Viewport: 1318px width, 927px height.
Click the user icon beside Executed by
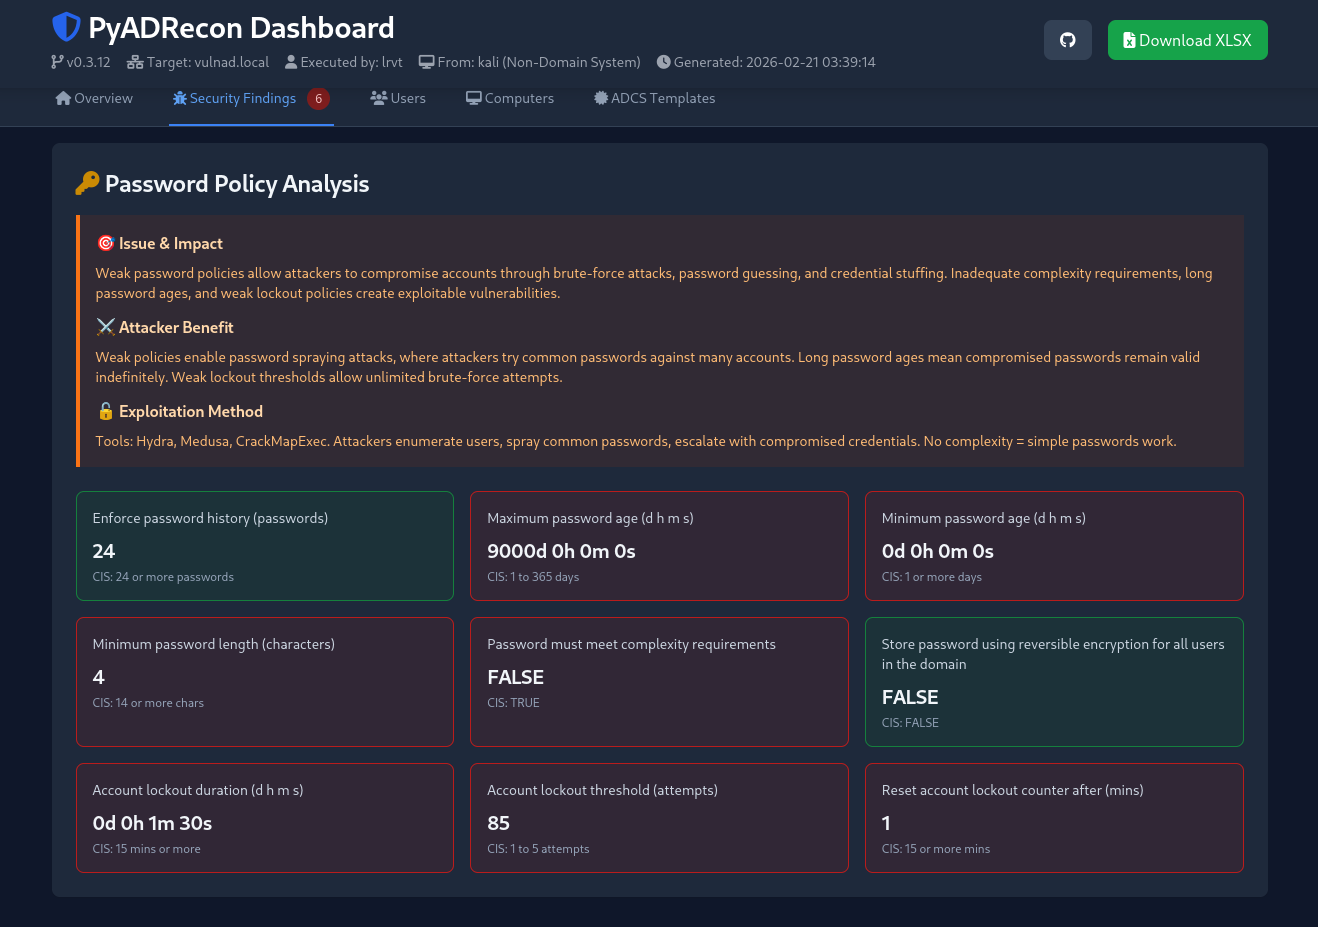[291, 62]
